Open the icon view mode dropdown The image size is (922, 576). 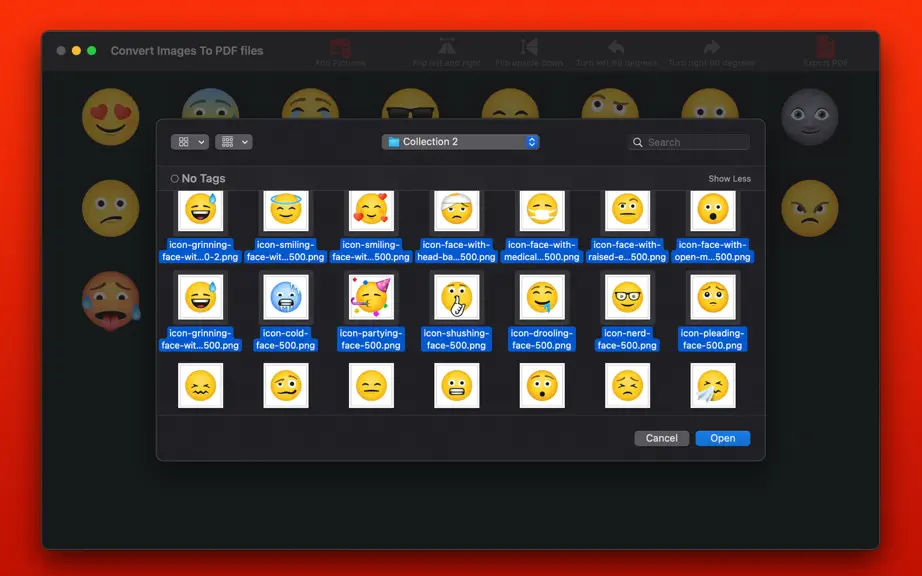(x=189, y=142)
